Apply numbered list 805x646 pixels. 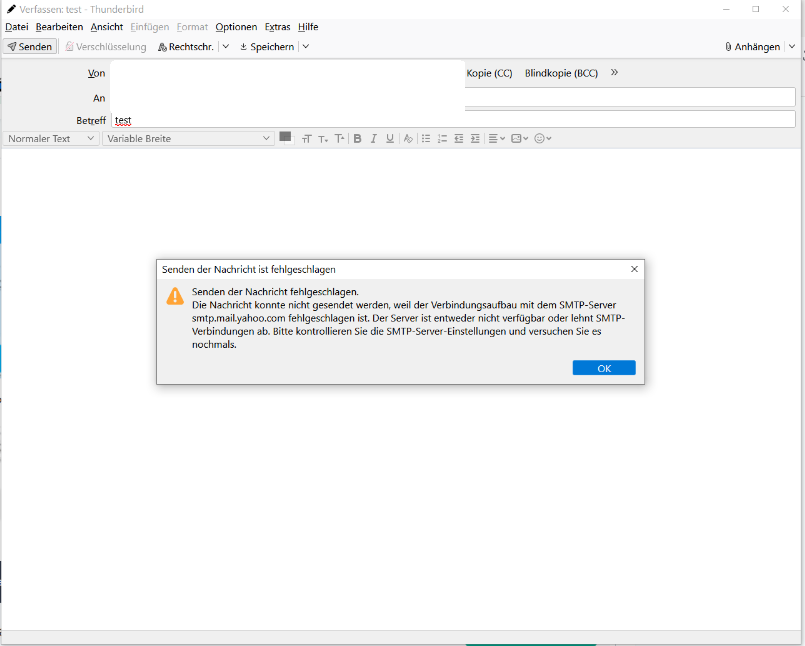(443, 139)
